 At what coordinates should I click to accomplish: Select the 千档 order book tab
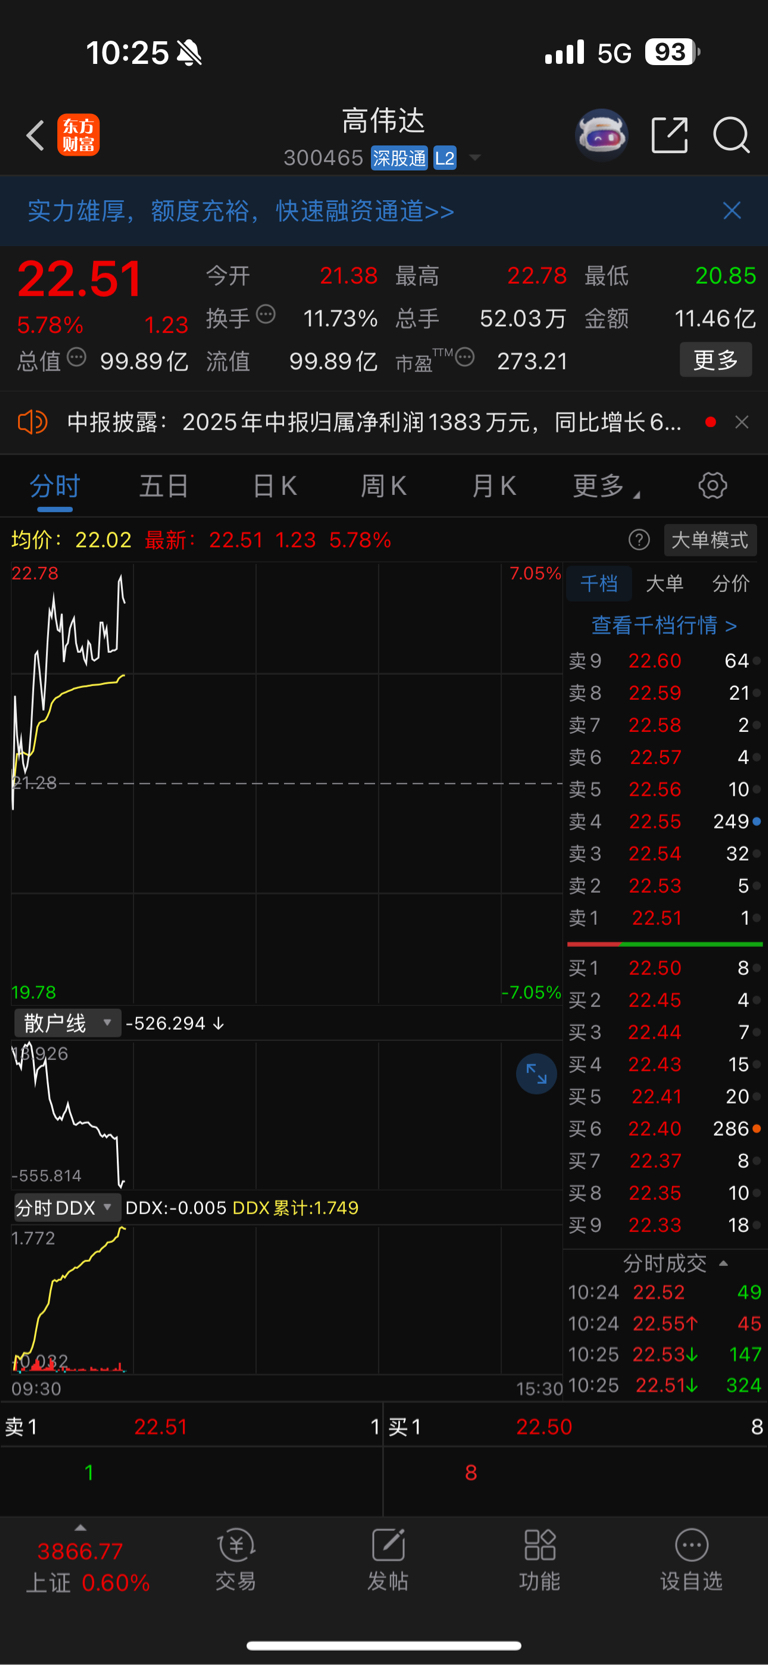click(599, 584)
